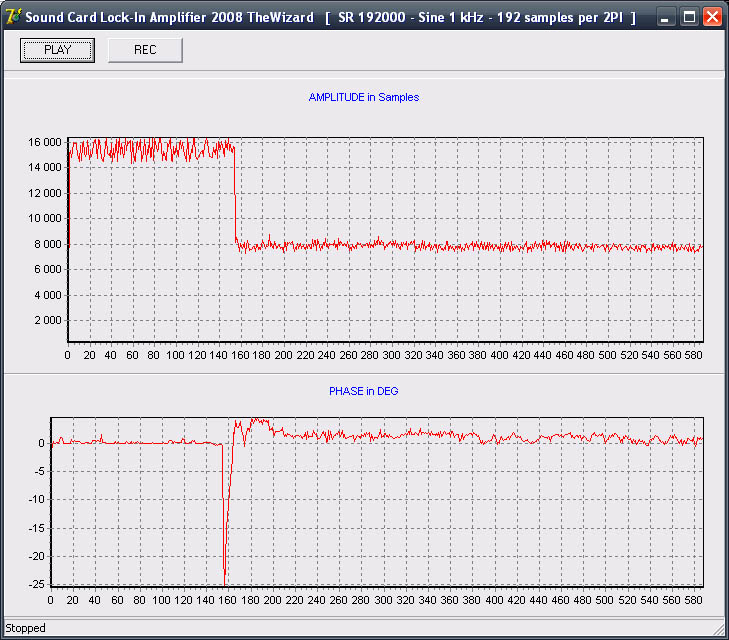Click the amplitude trace's steep drop

[x=235, y=195]
